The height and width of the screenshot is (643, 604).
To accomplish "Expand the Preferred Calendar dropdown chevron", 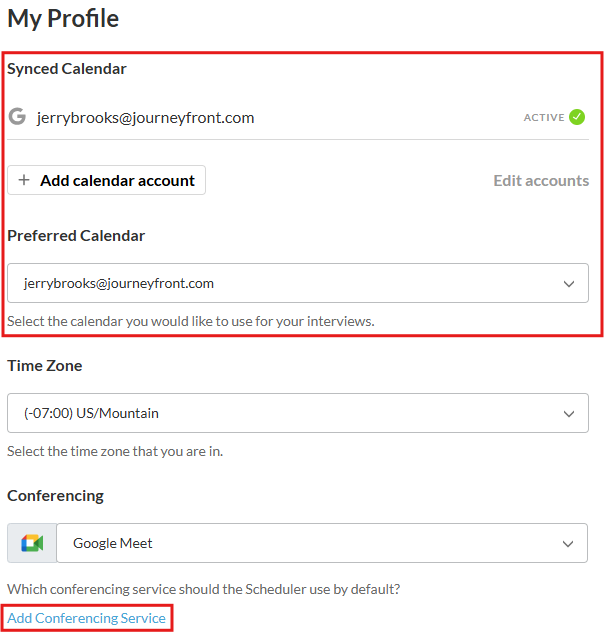I will pos(569,284).
